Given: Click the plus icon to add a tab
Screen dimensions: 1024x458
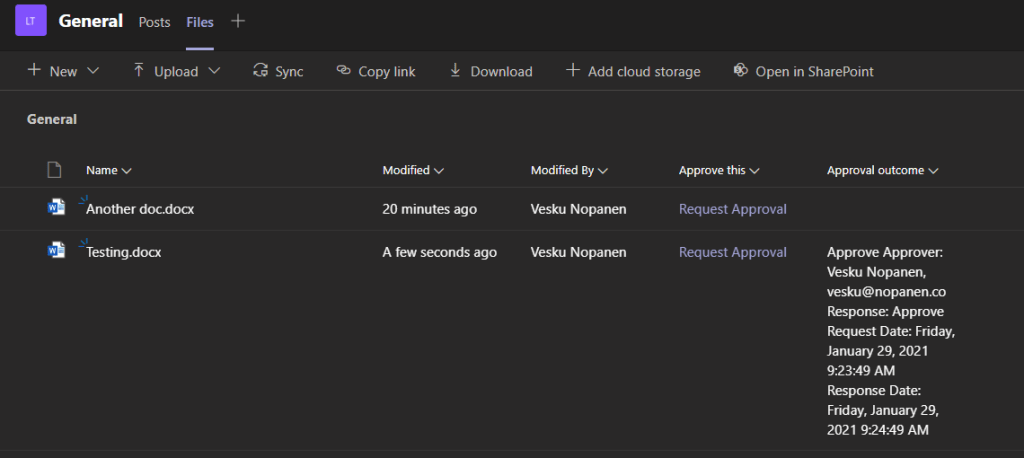Looking at the screenshot, I should tap(238, 21).
